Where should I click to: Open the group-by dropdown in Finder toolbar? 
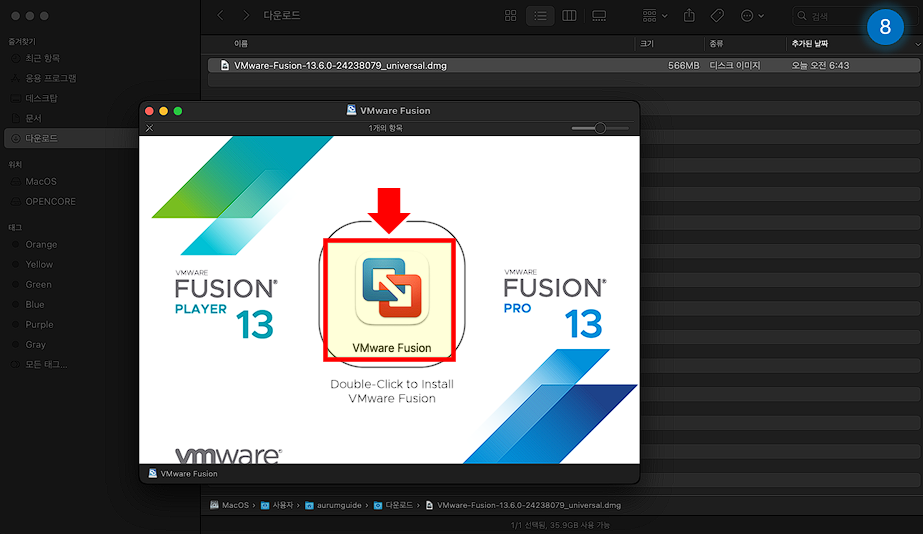pos(655,16)
